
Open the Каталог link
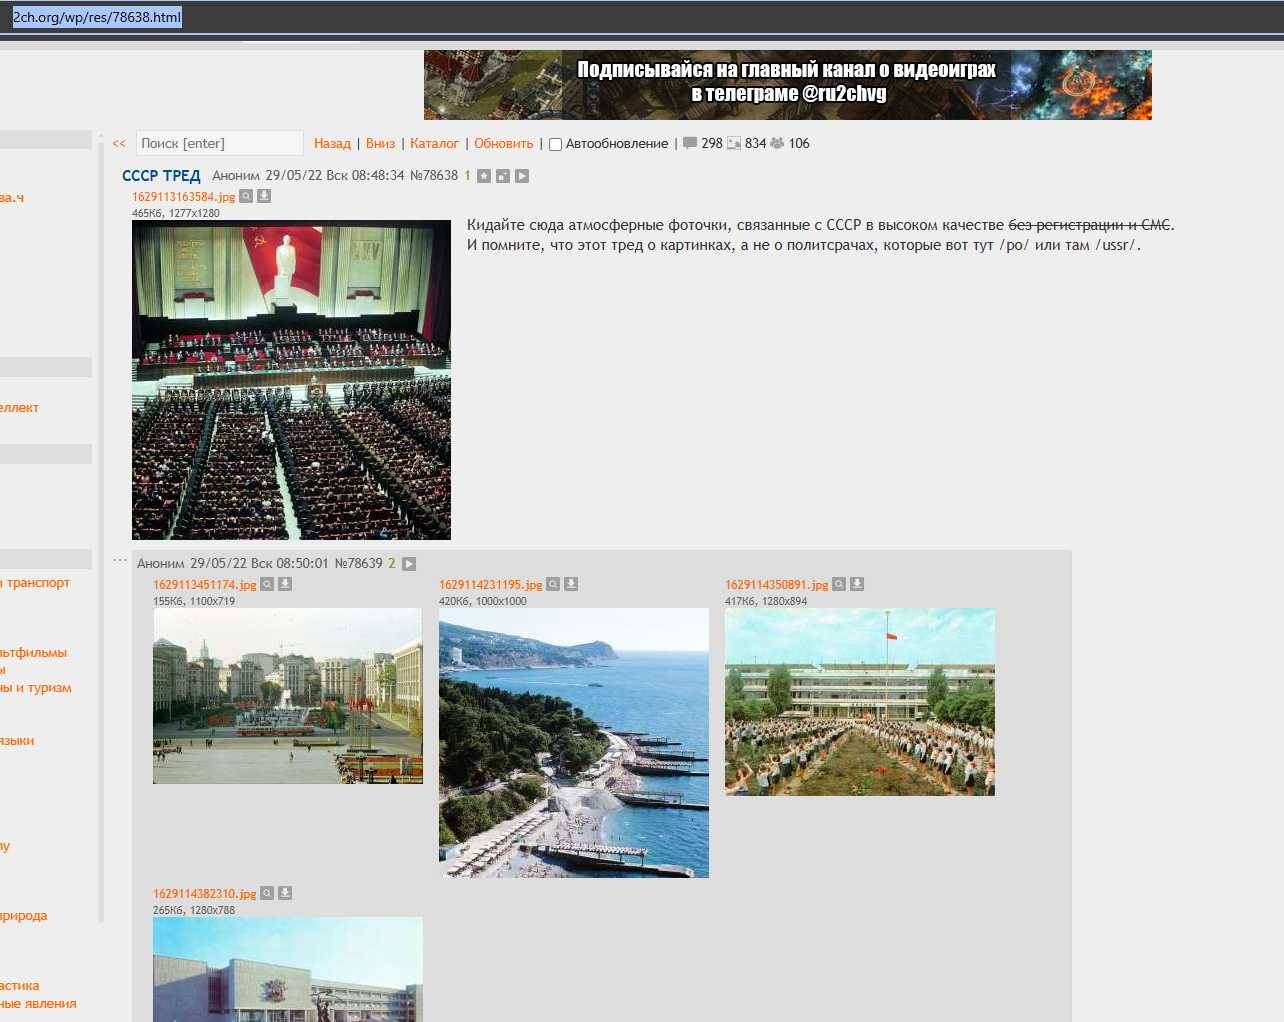[x=434, y=143]
